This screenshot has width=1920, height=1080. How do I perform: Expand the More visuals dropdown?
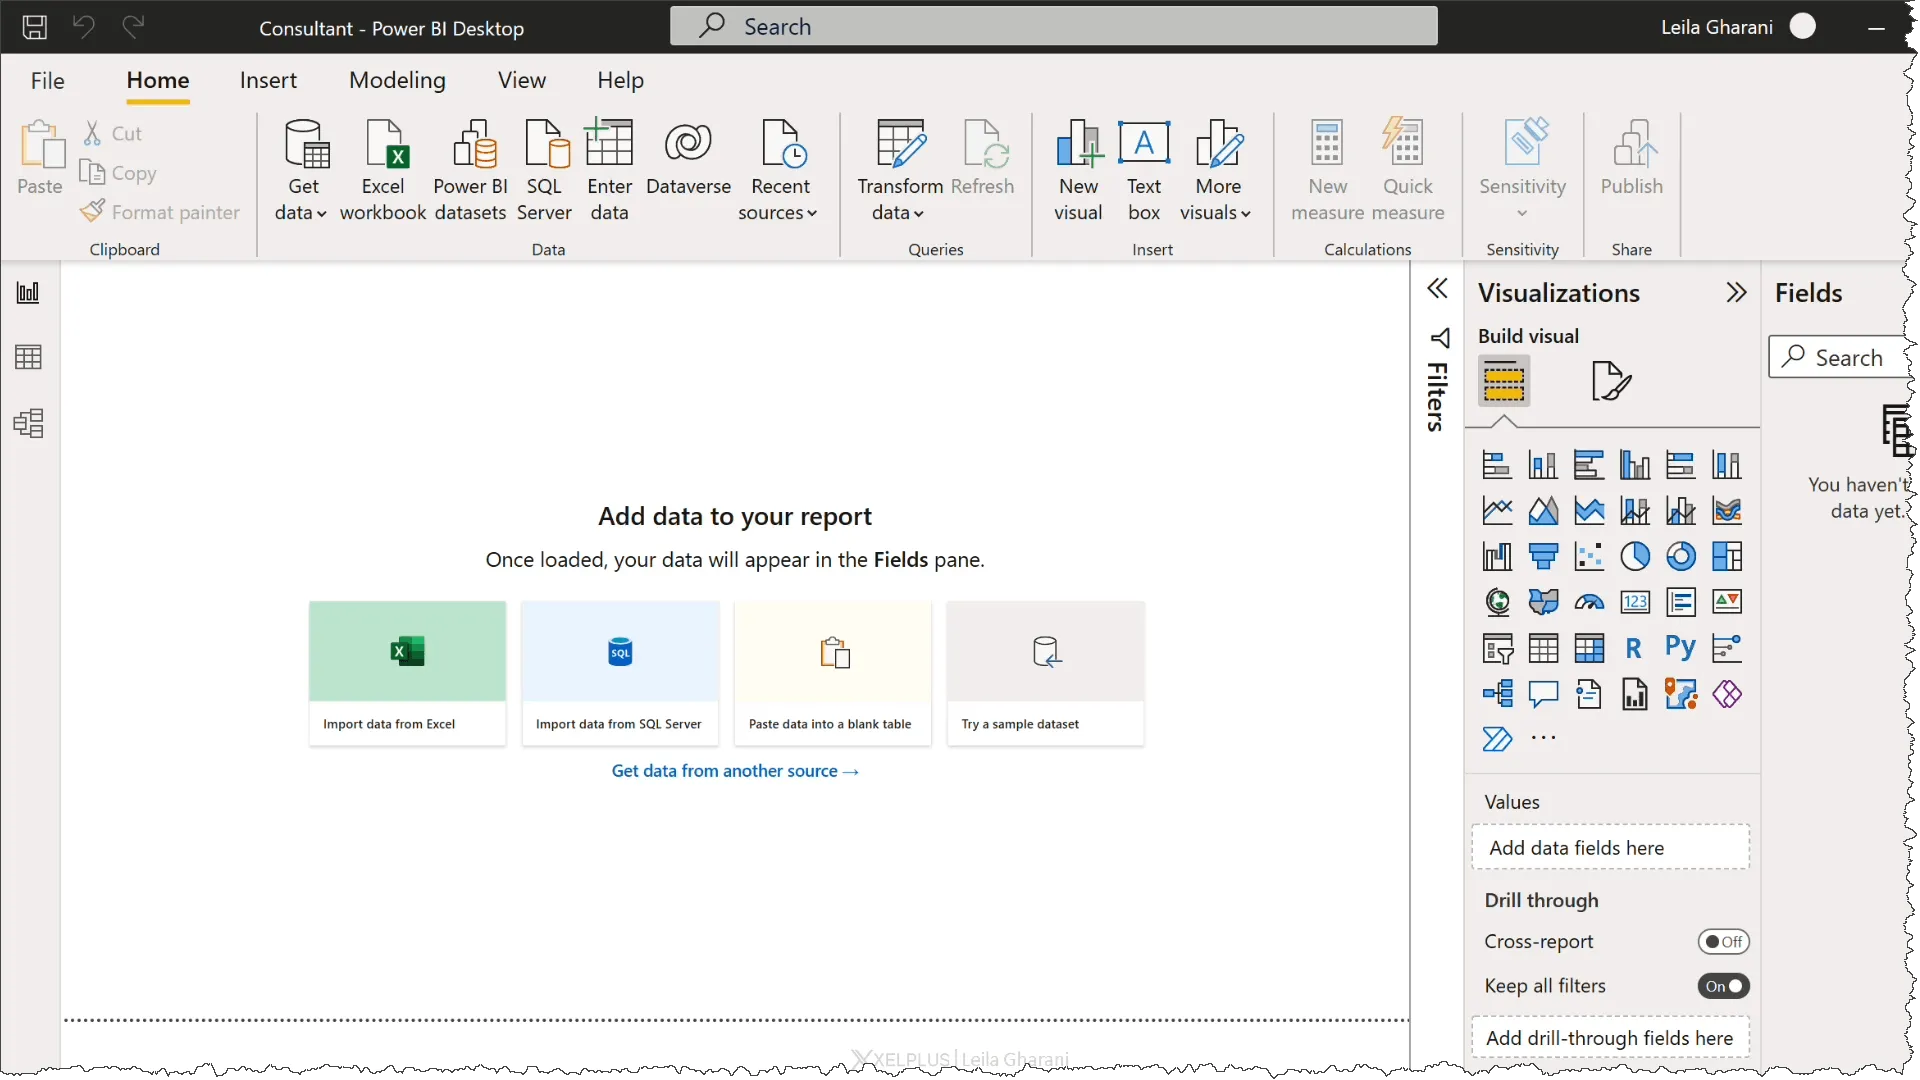click(1216, 213)
